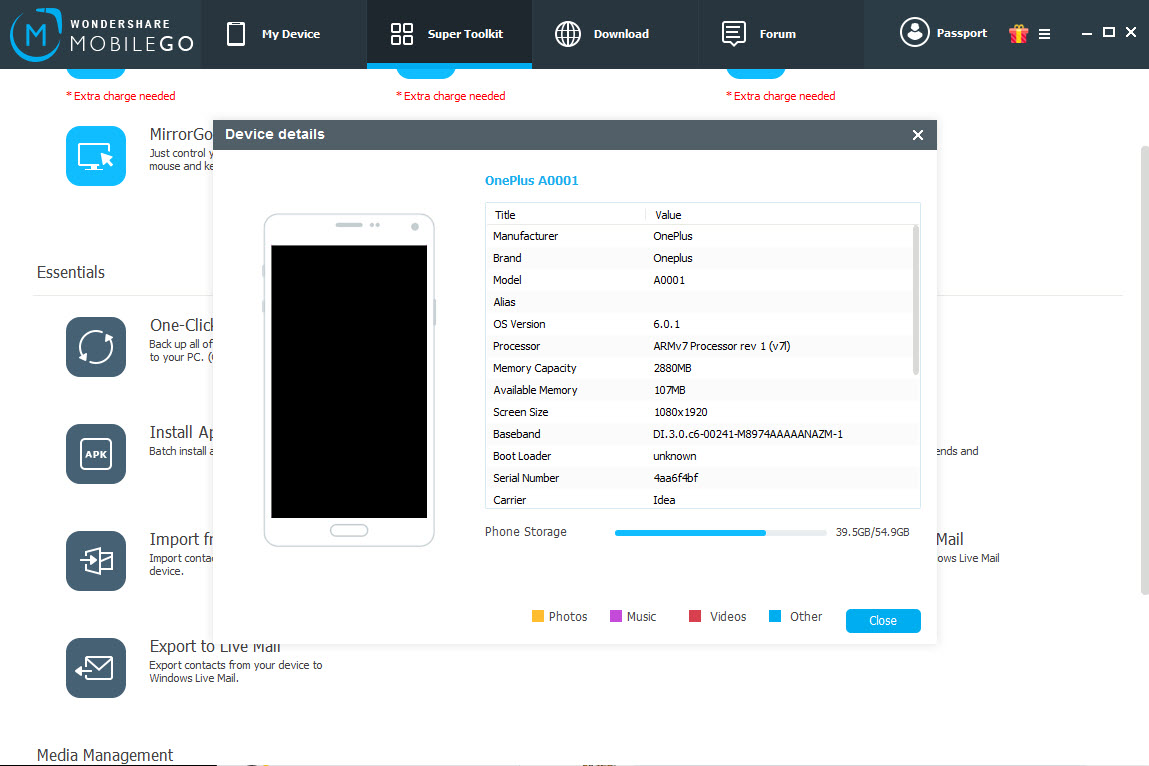Open the Download tab
1149x766 pixels.
coord(615,34)
